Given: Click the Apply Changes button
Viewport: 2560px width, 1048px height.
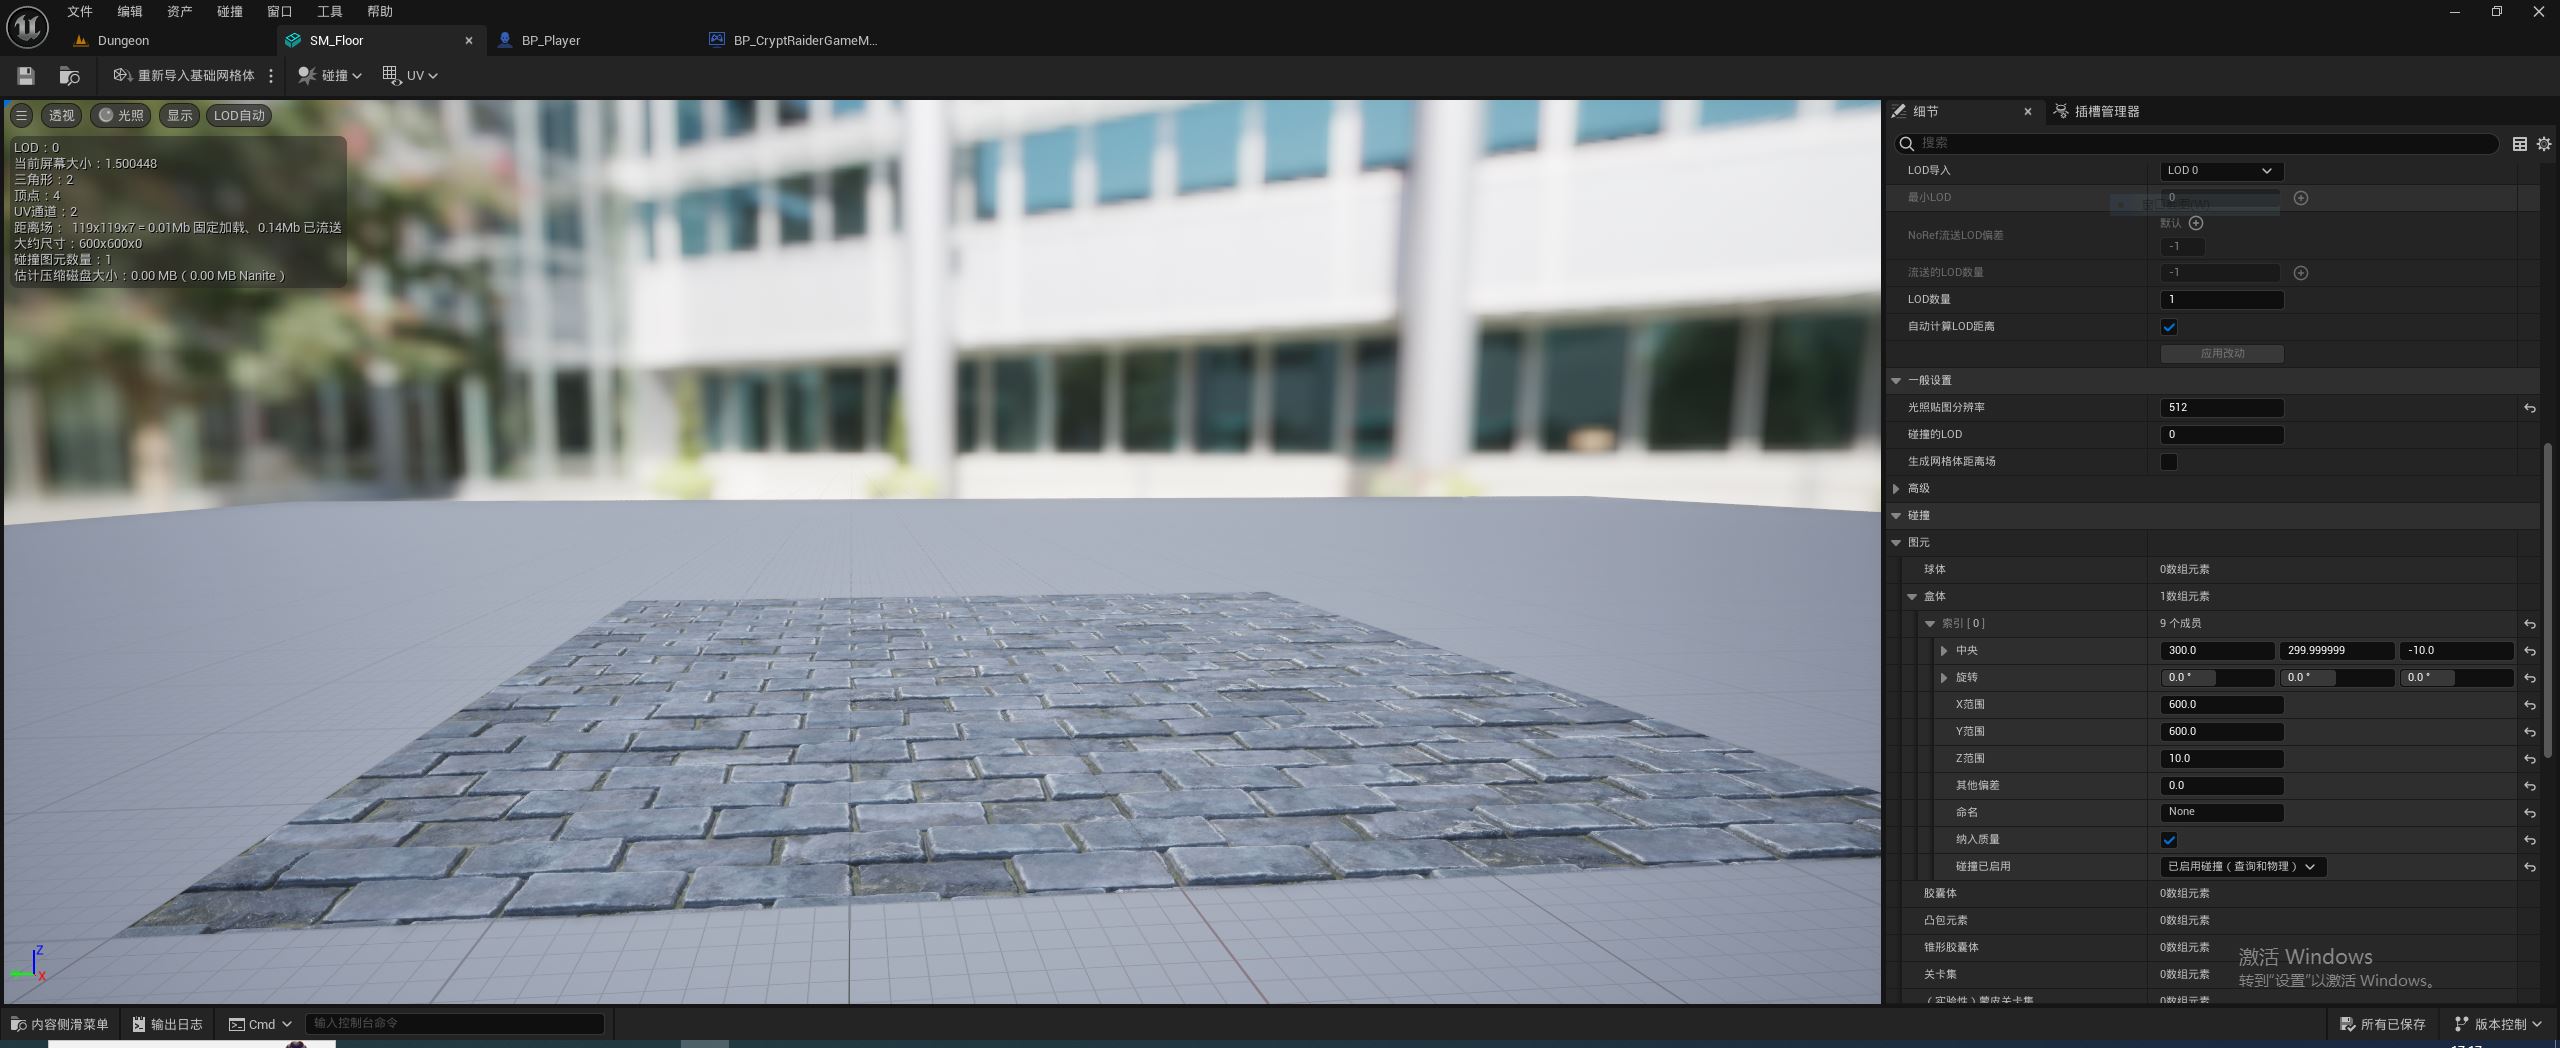Looking at the screenshot, I should click(2222, 353).
